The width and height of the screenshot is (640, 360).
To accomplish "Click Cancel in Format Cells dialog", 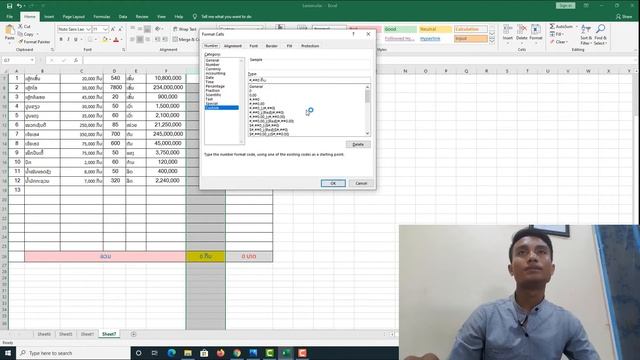I will click(361, 183).
